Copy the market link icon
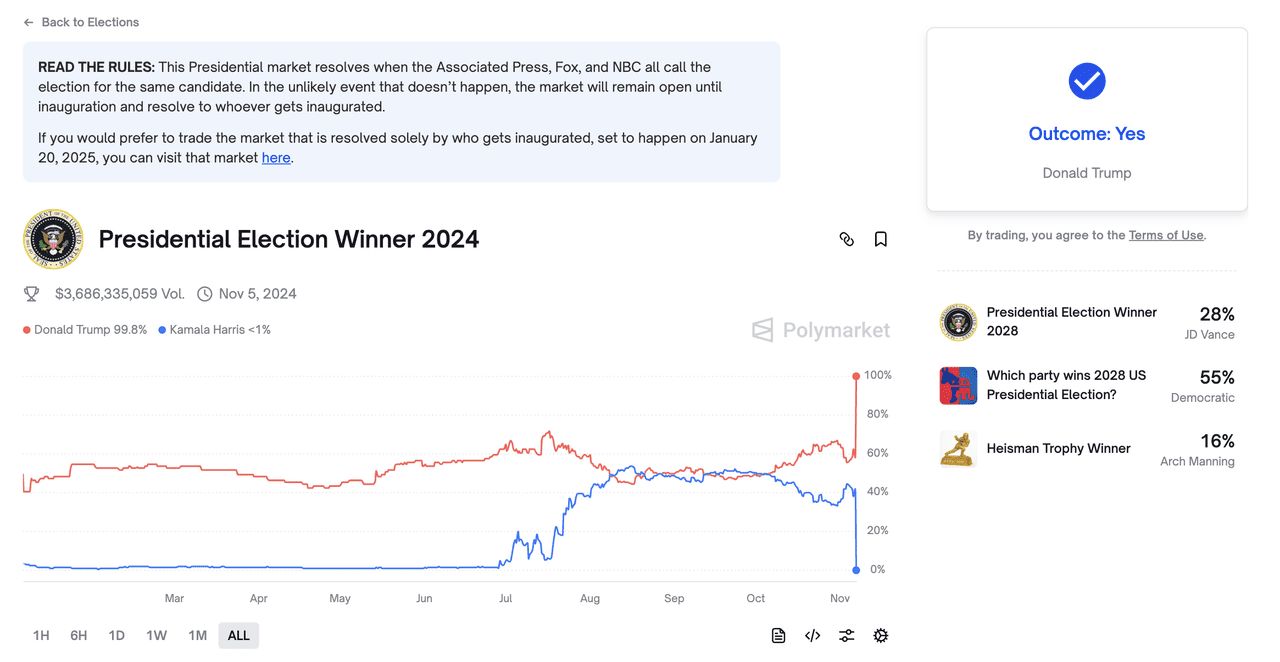 (847, 239)
